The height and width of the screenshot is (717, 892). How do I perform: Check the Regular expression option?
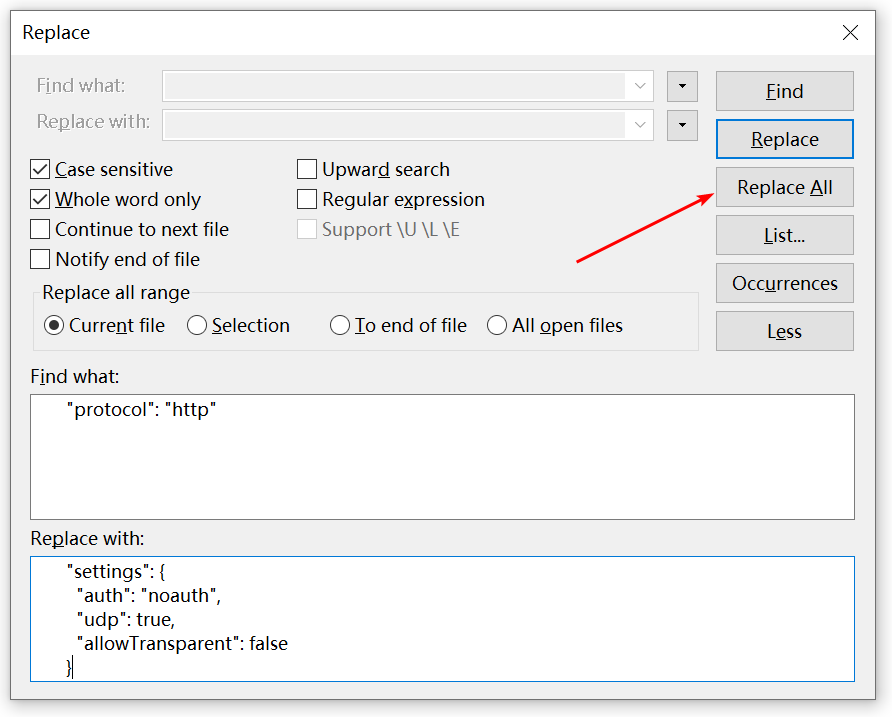click(307, 200)
